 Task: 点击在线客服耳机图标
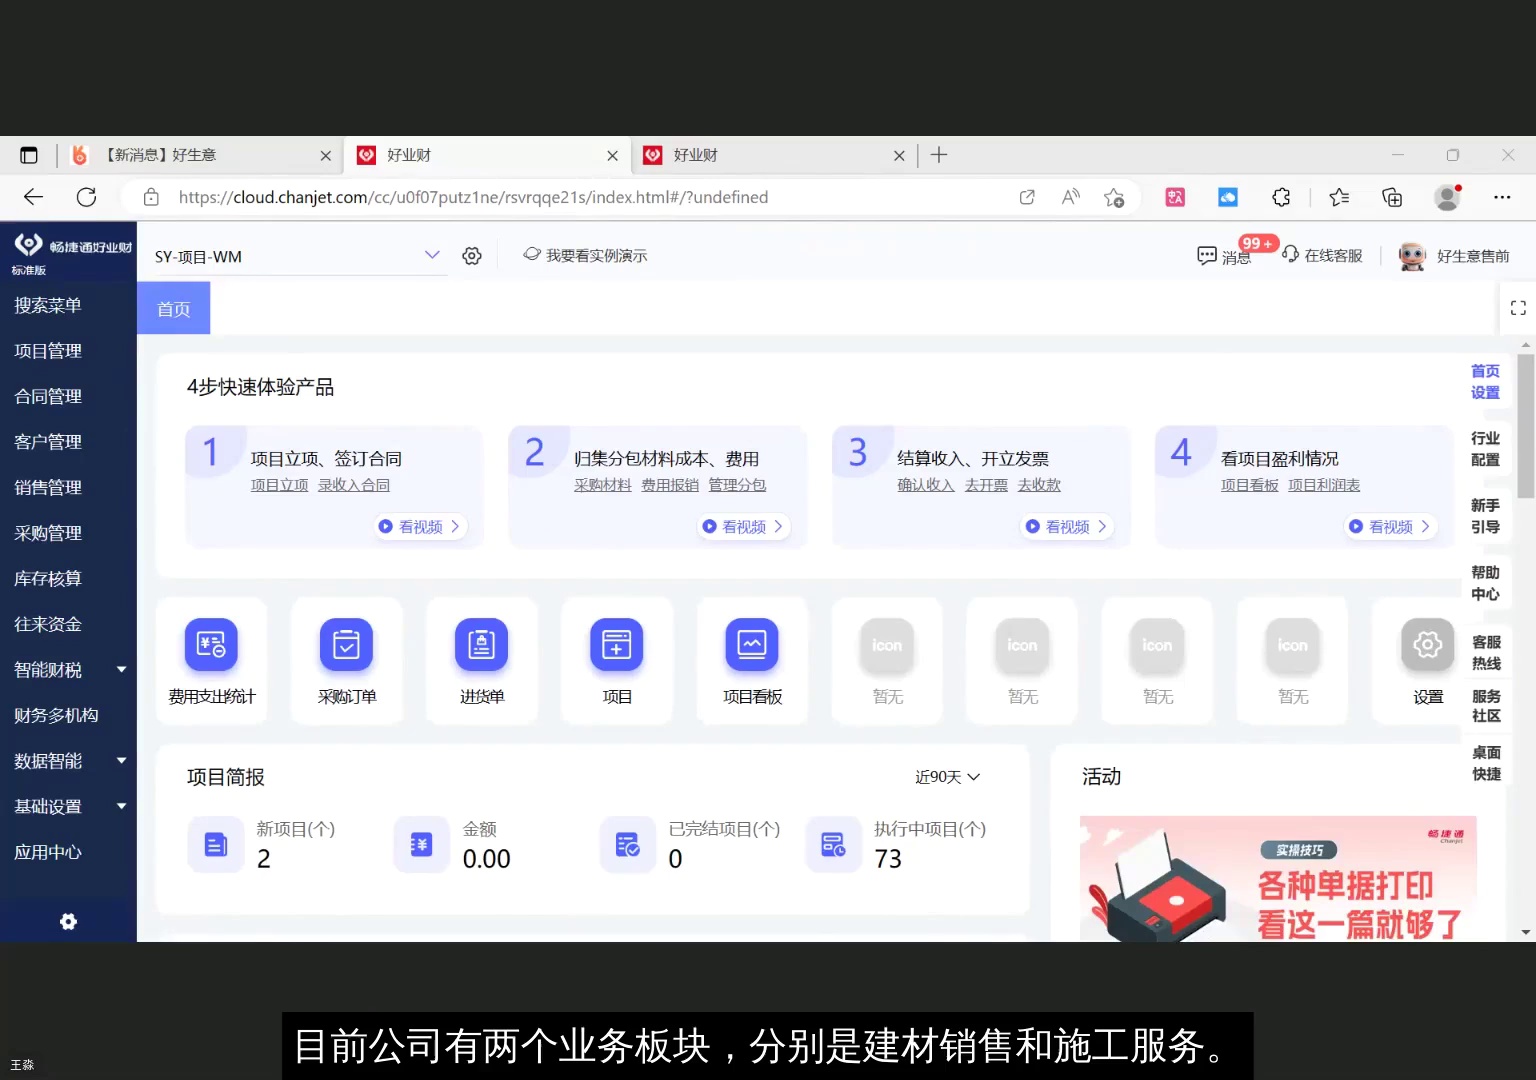coord(1292,255)
